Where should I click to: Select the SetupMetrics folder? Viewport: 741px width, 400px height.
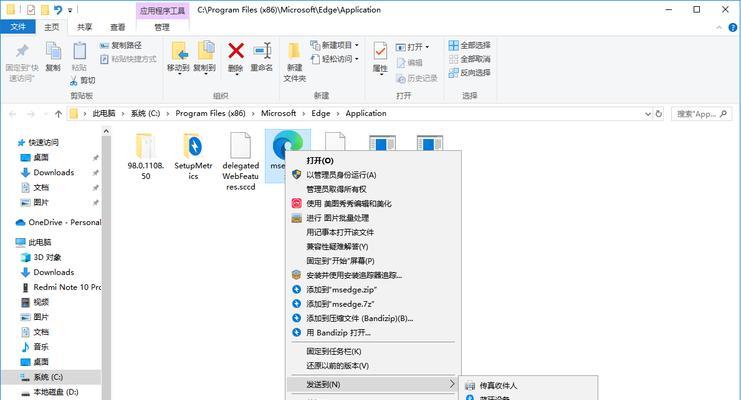(193, 157)
